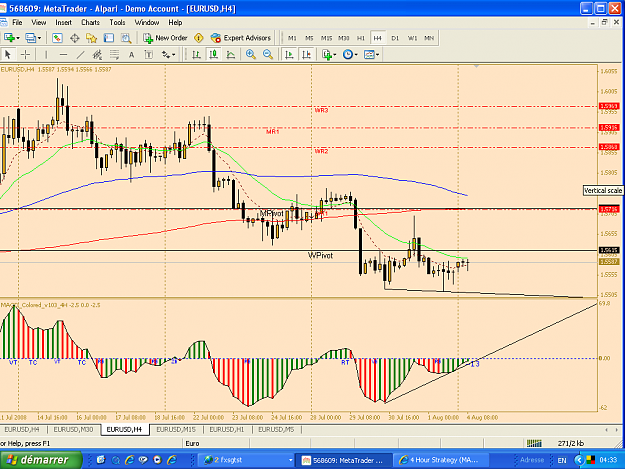Click the 'MR1' resistance label on chart
This screenshot has width=625, height=469.
click(273, 131)
